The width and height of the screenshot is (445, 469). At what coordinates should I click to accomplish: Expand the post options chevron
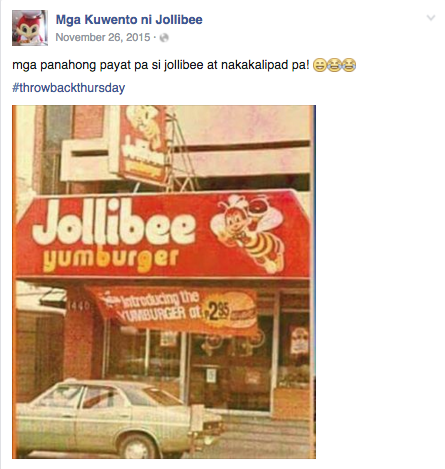[x=431, y=18]
